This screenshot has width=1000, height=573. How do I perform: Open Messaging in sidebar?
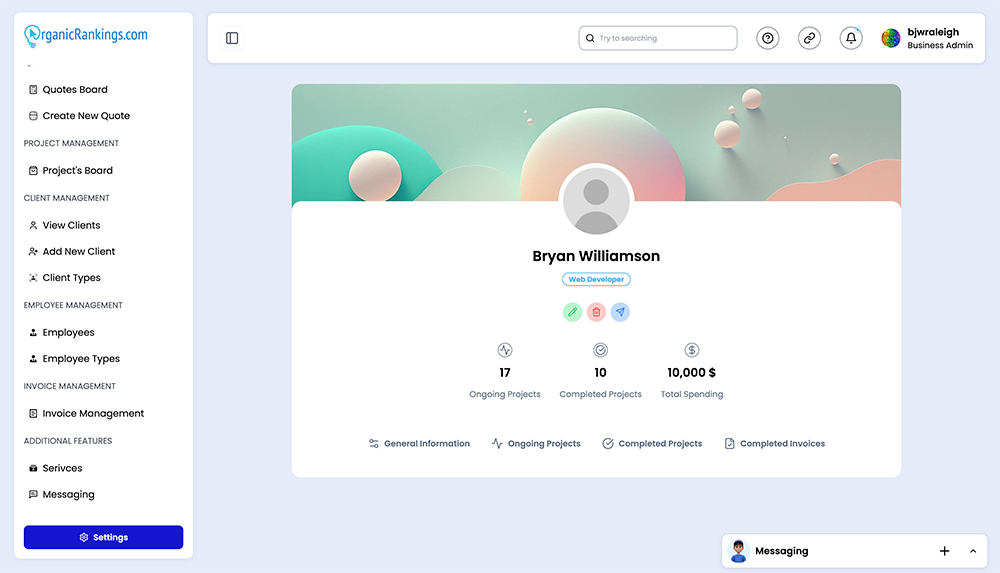(x=62, y=495)
